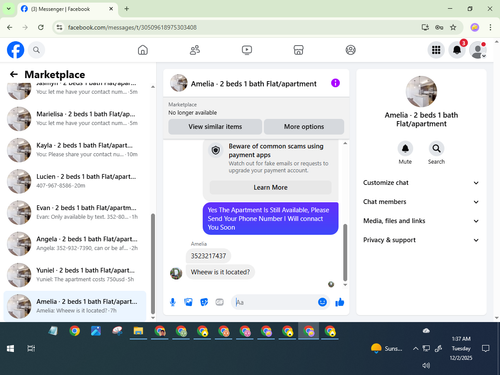Select Amelia's apartment conversation in list
The height and width of the screenshot is (375, 500).
[x=75, y=306]
